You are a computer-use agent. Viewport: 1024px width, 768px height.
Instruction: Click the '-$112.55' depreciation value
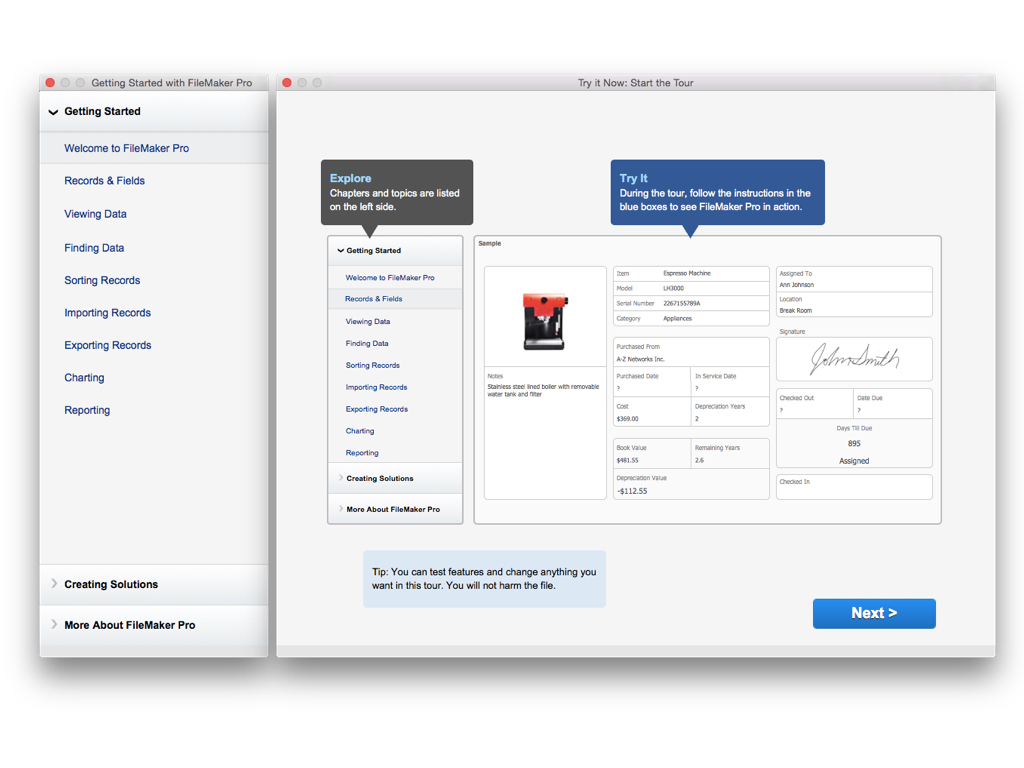pos(632,491)
